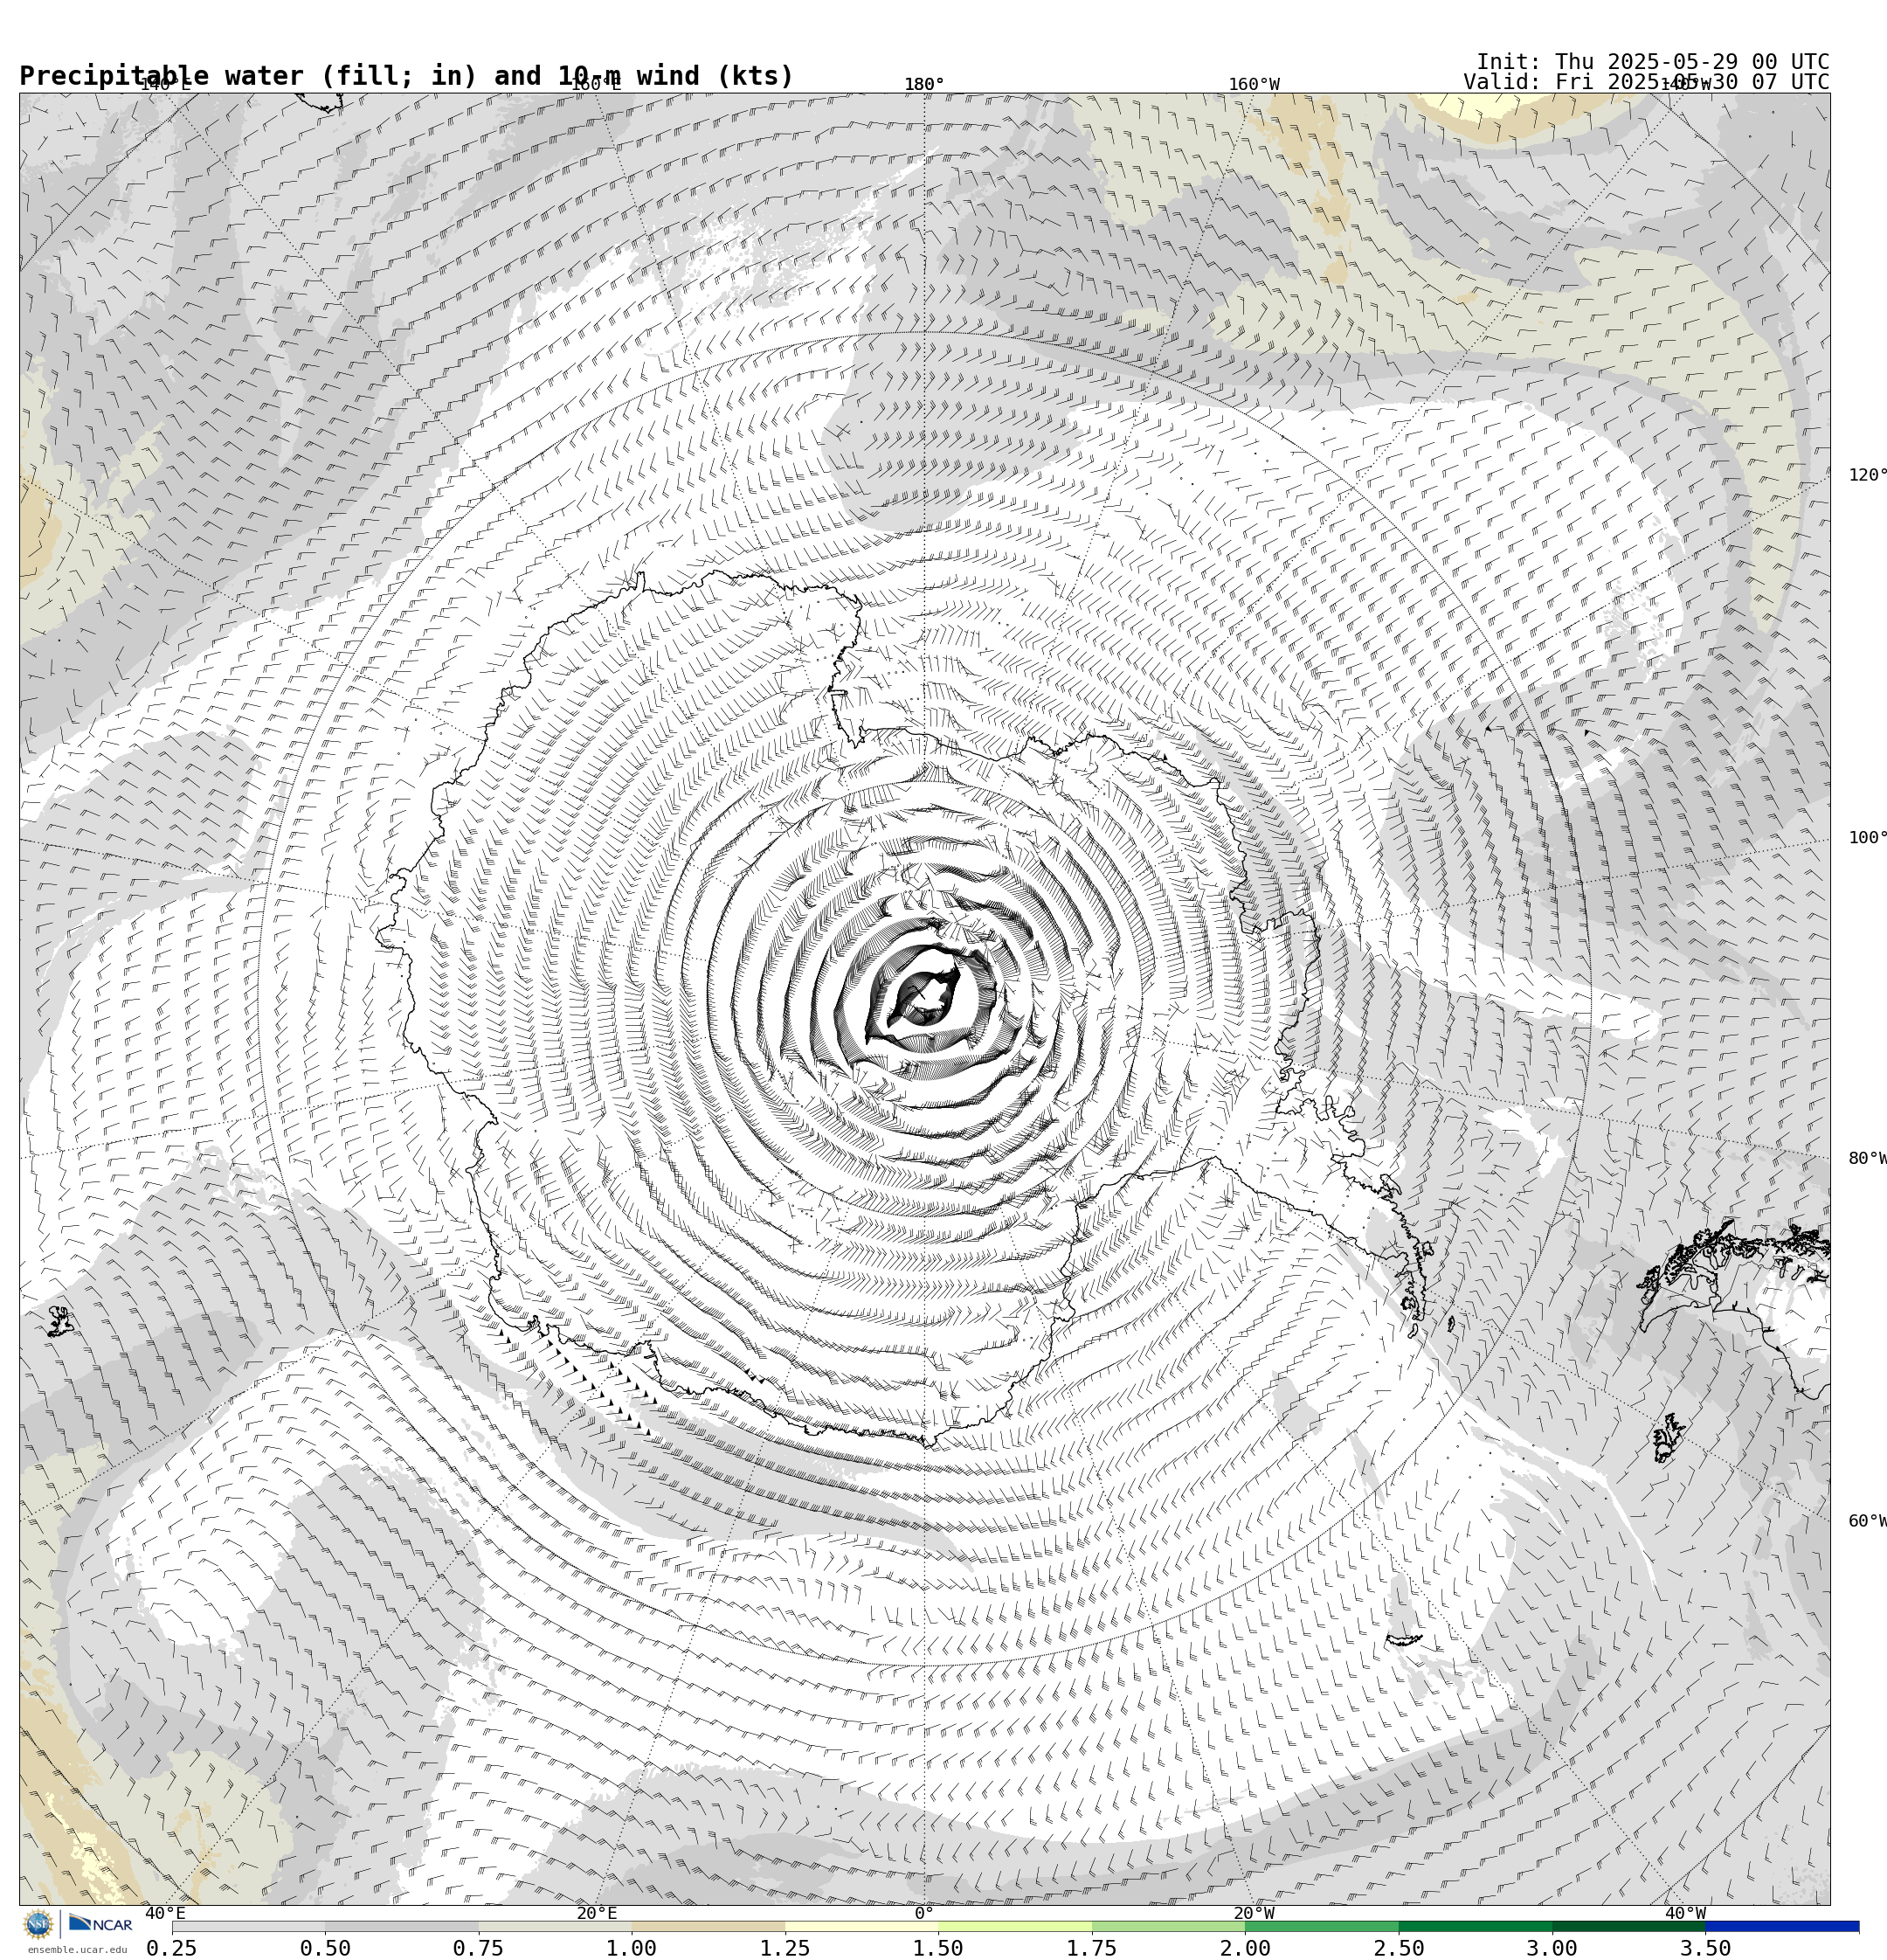
Task: Click the 2.50 colorbar tick label
Action: pyautogui.click(x=1399, y=1948)
